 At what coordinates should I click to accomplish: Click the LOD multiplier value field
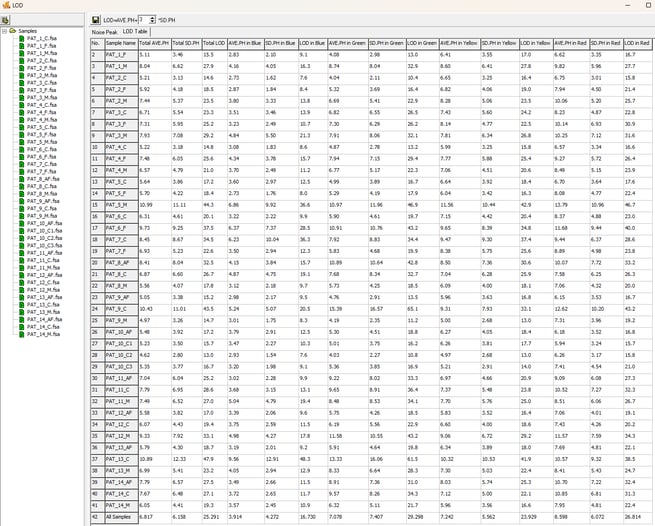[x=144, y=20]
